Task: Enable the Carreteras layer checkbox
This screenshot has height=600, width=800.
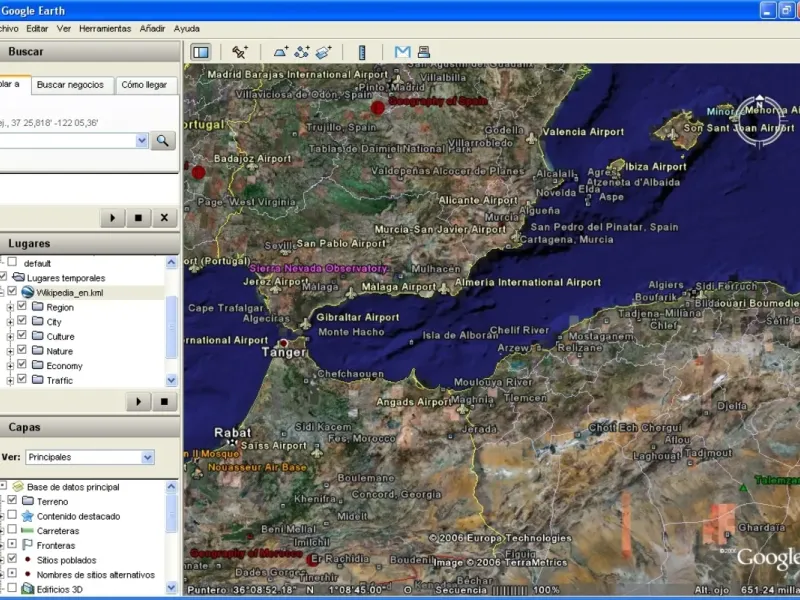Action: (12, 531)
